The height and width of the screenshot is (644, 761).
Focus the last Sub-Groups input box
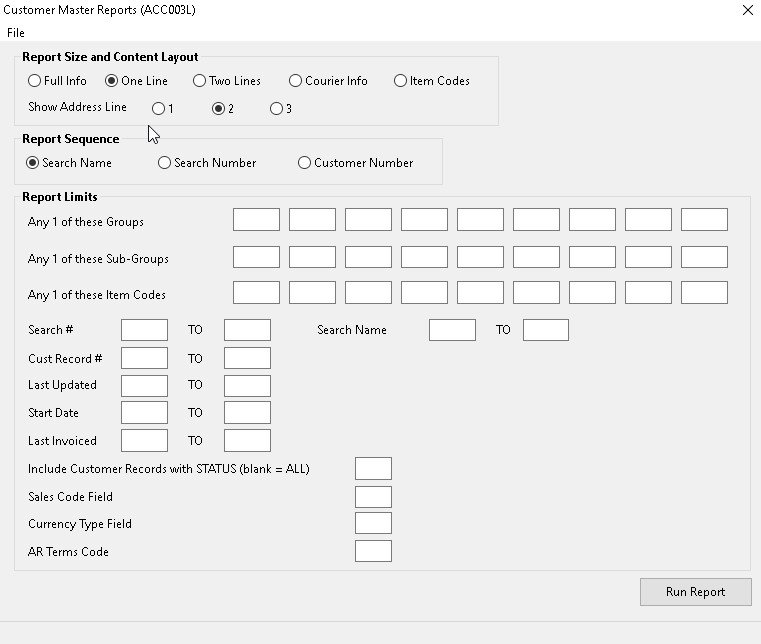pyautogui.click(x=704, y=257)
